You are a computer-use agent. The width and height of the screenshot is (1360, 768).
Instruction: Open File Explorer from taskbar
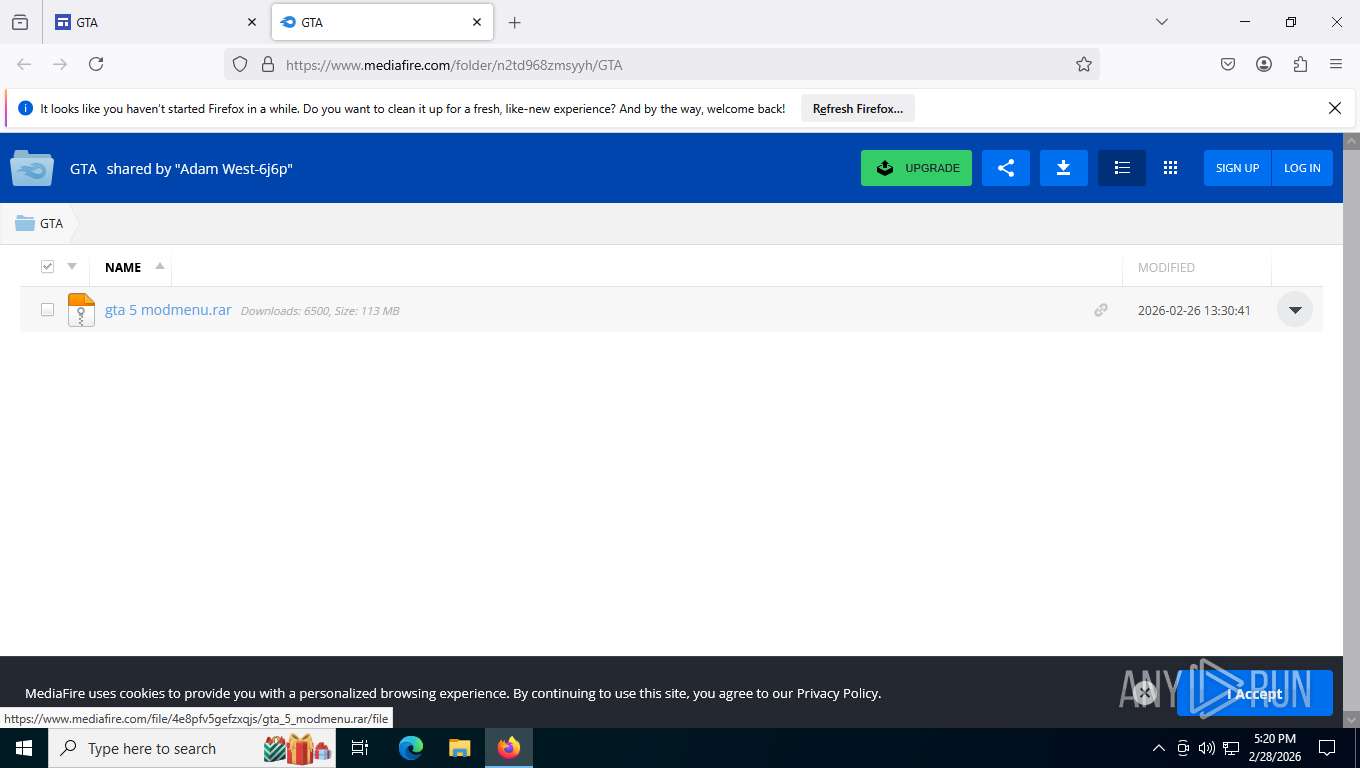(x=459, y=748)
